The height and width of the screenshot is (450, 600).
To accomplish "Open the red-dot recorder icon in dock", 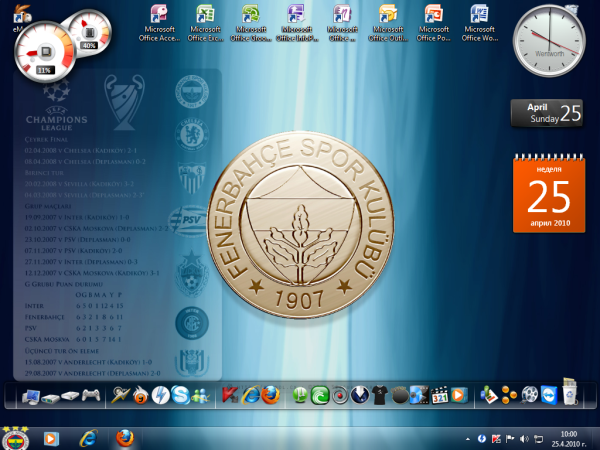I will click(340, 396).
